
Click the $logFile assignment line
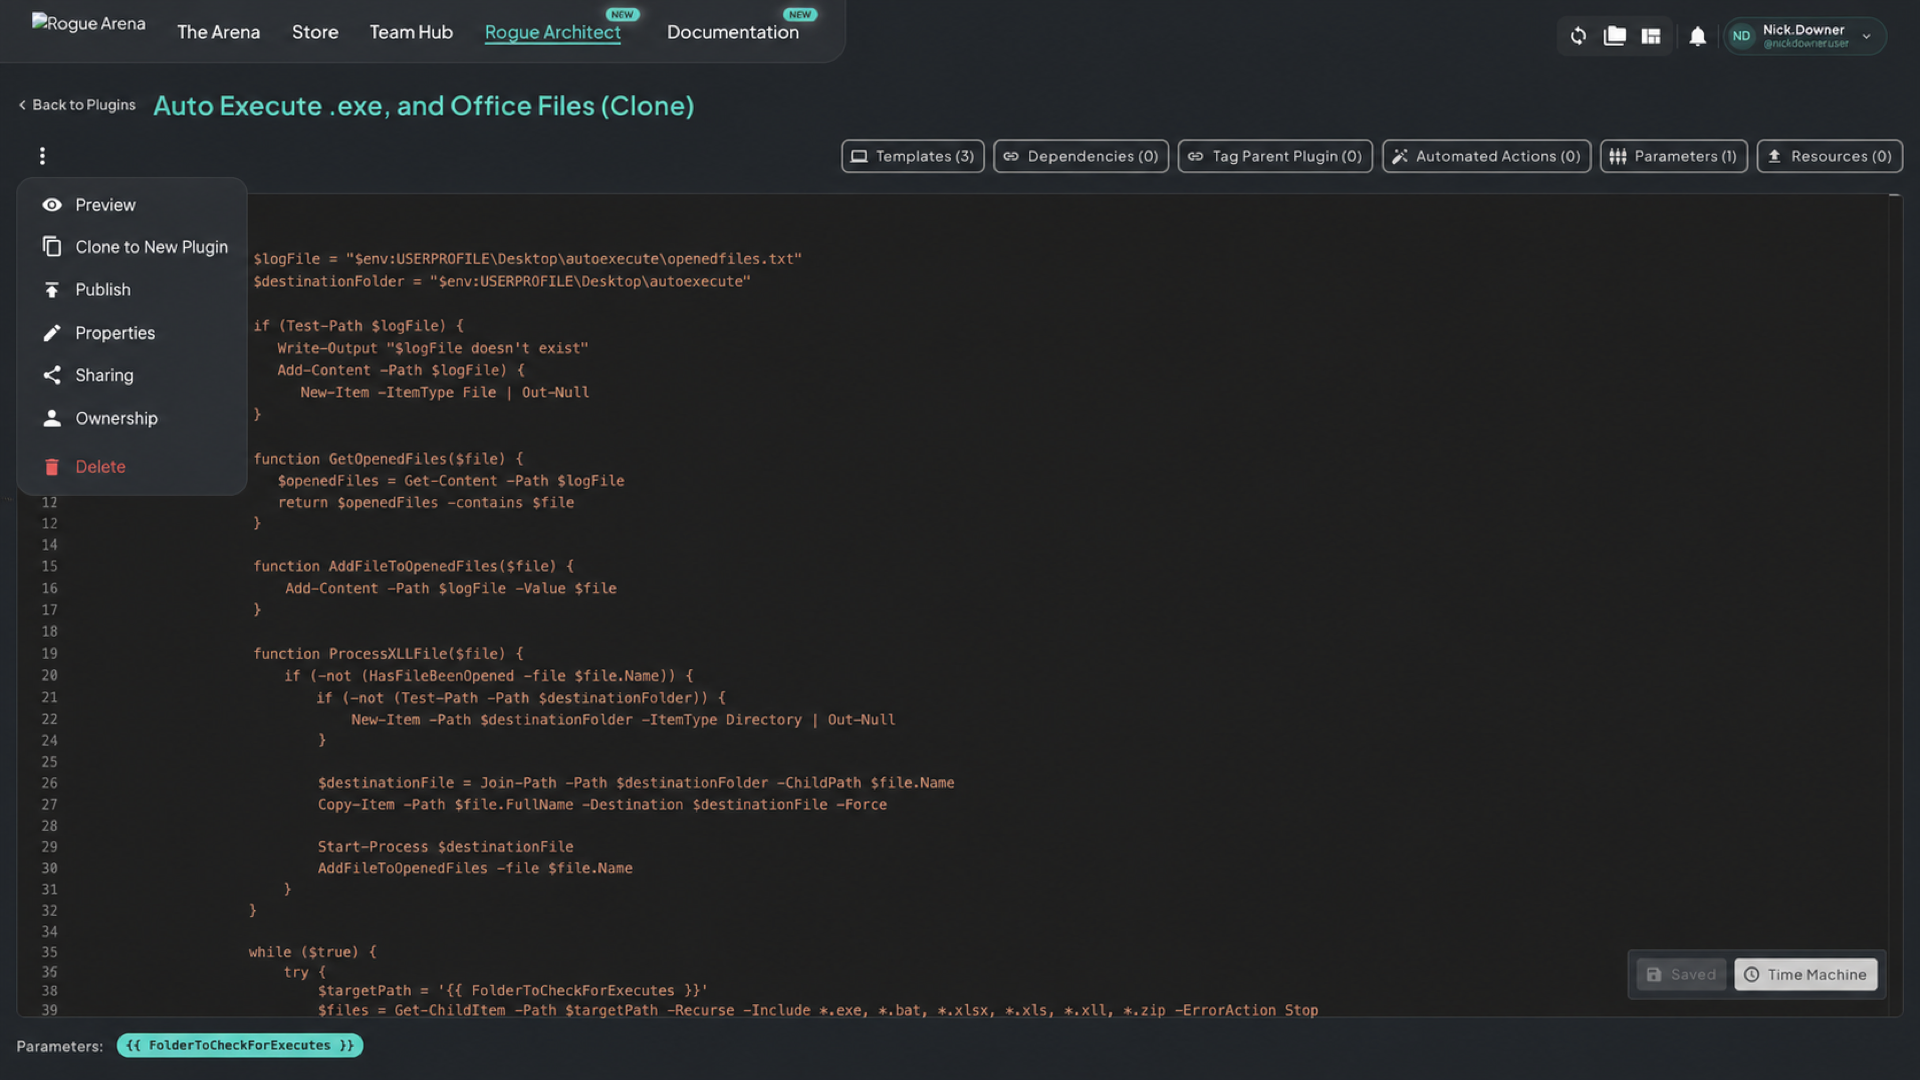[527, 259]
